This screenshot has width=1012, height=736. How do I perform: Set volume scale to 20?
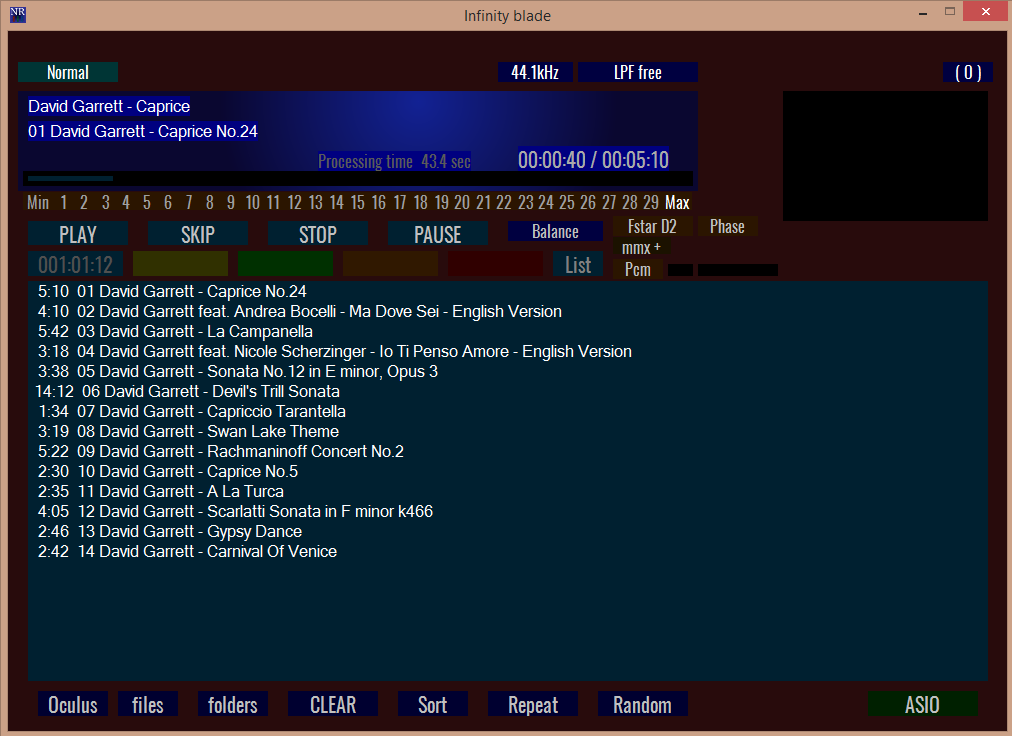click(x=462, y=203)
